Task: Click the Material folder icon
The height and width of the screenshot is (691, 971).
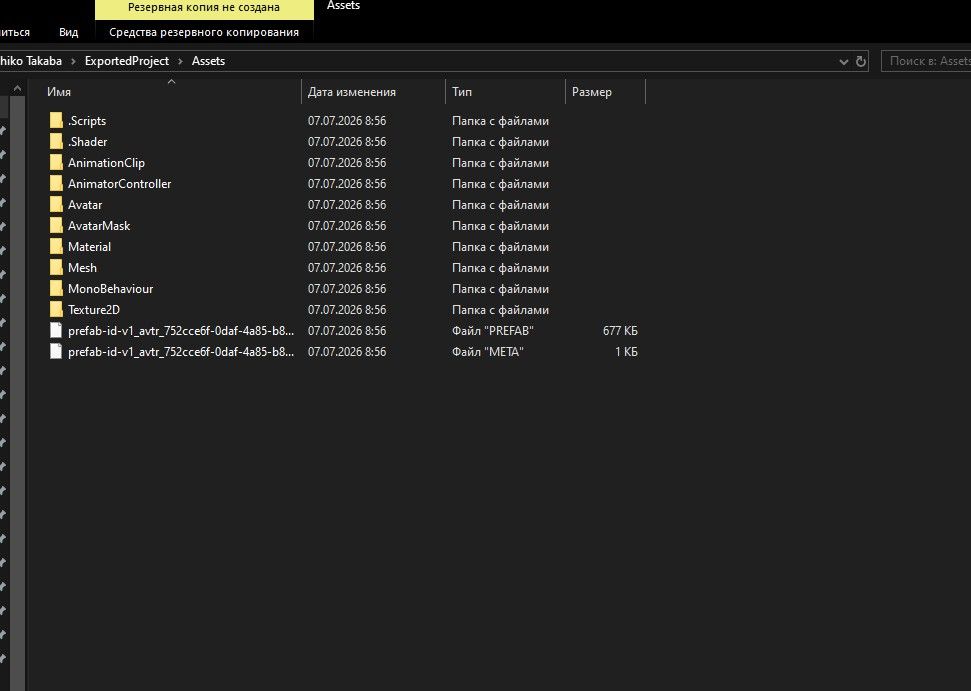Action: [56, 247]
